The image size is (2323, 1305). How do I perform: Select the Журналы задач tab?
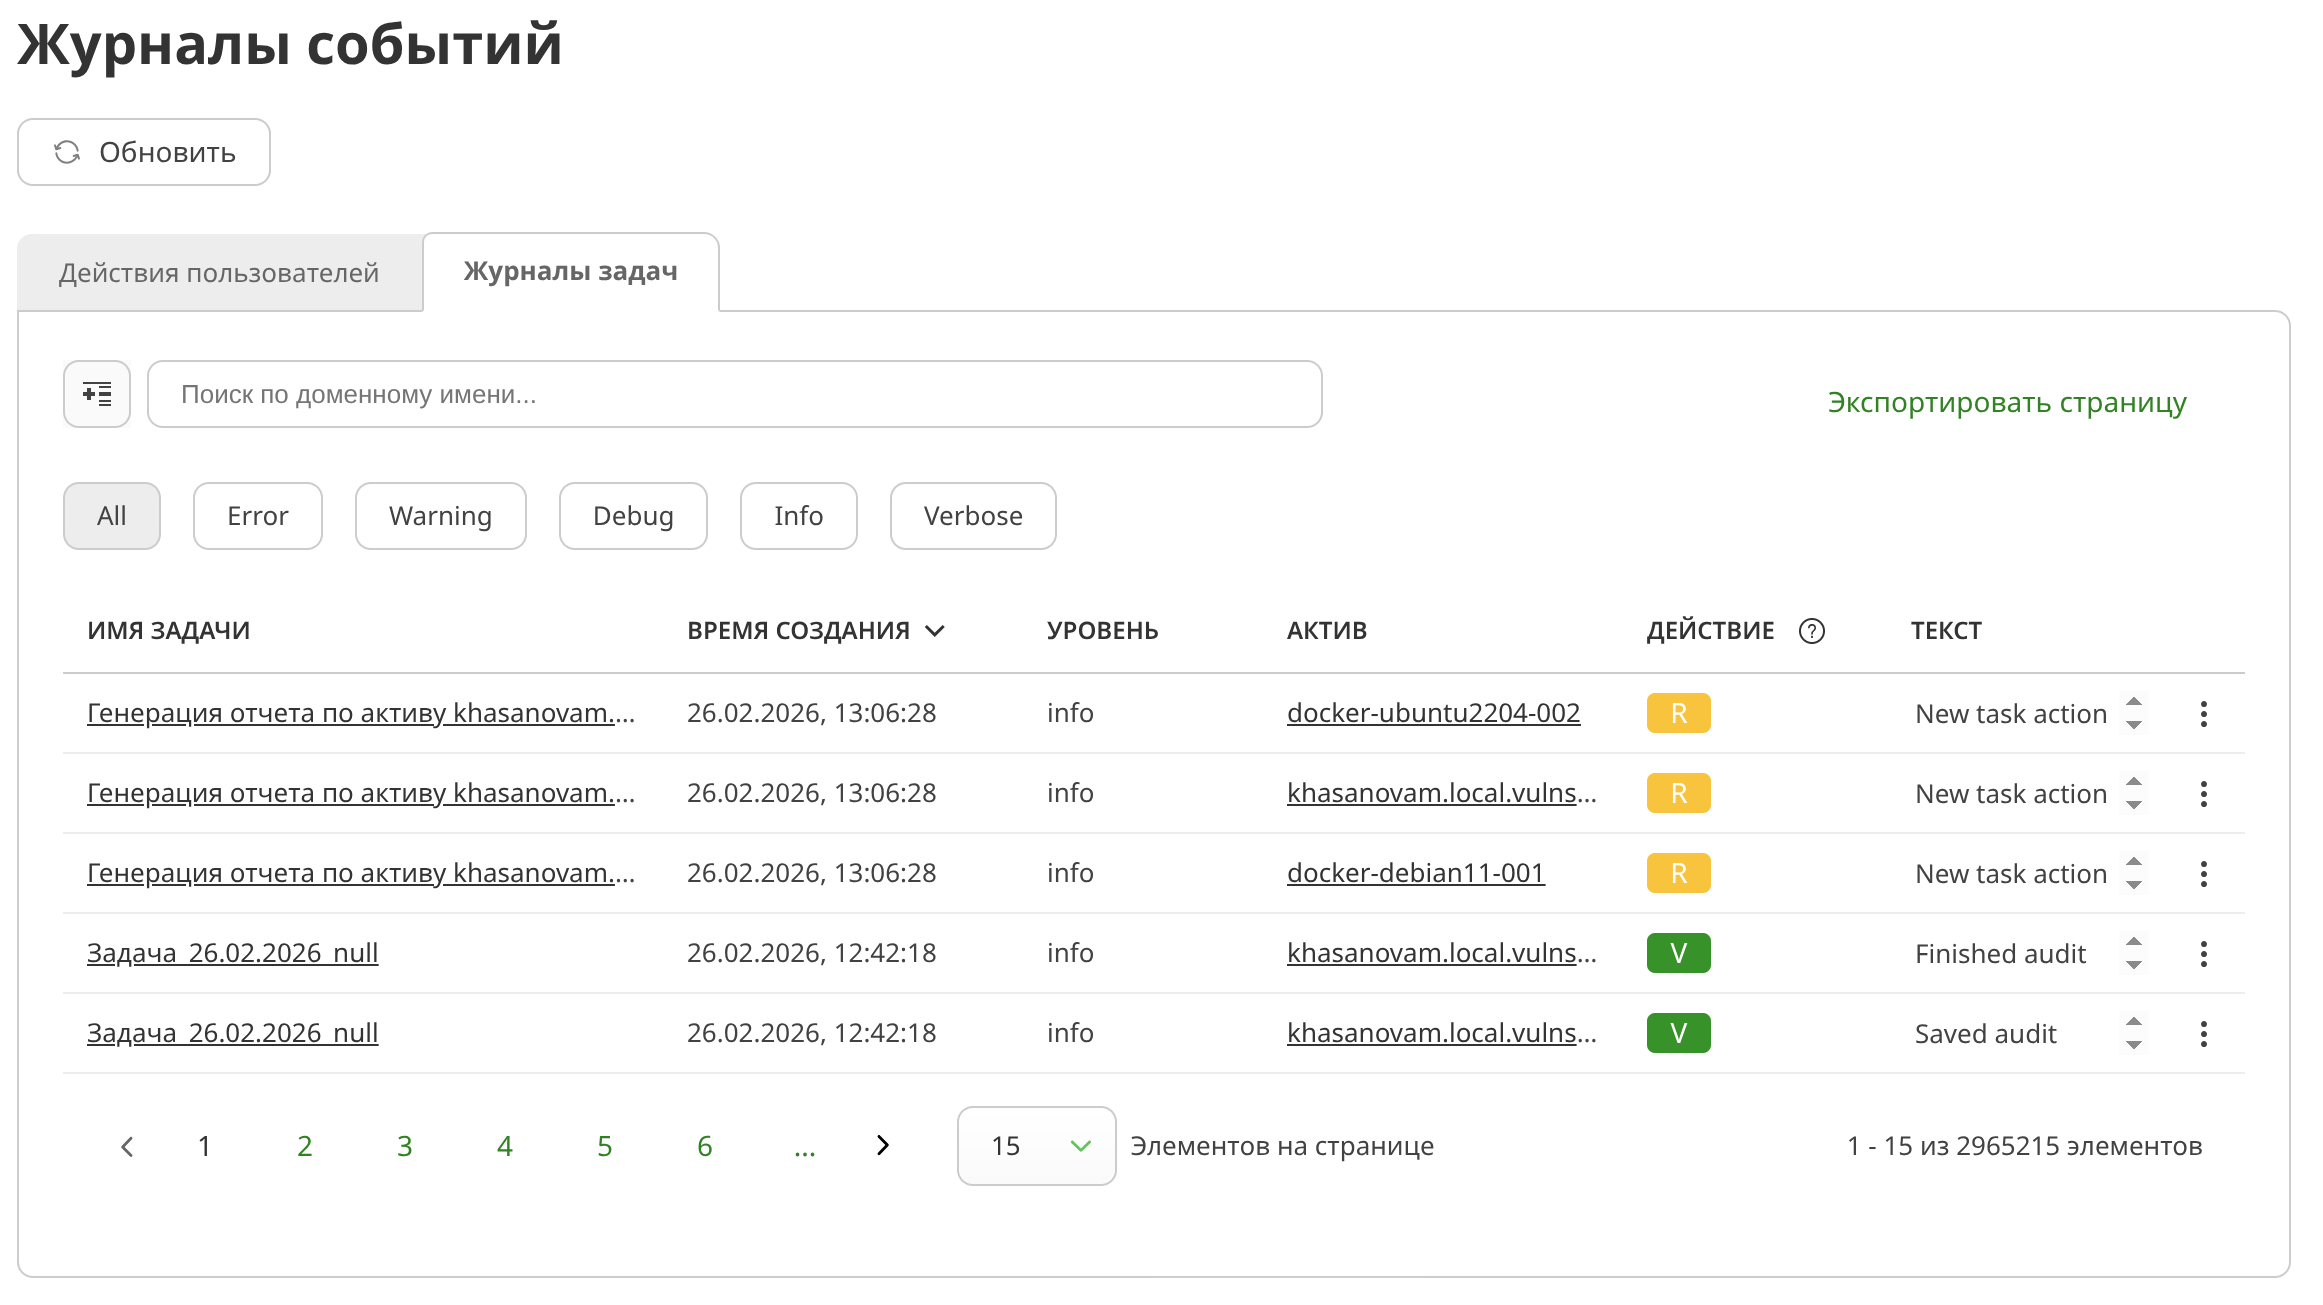tap(570, 272)
